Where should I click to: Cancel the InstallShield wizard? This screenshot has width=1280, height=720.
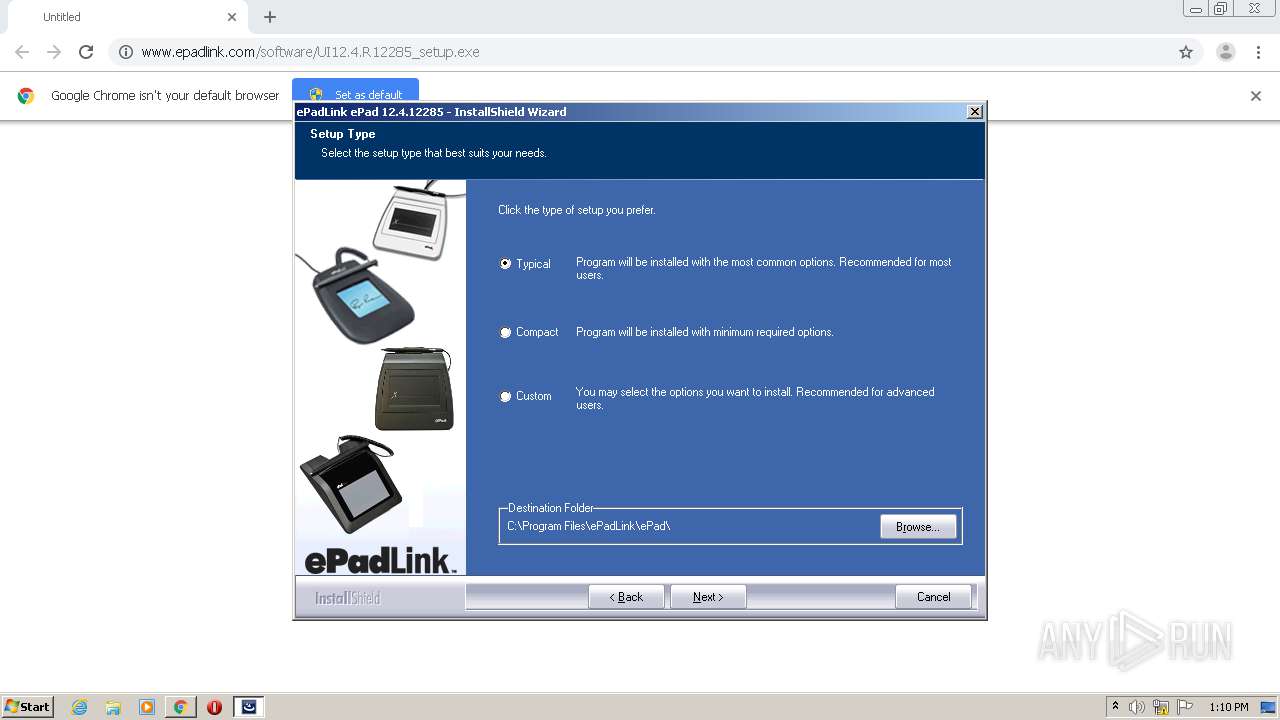click(x=933, y=597)
